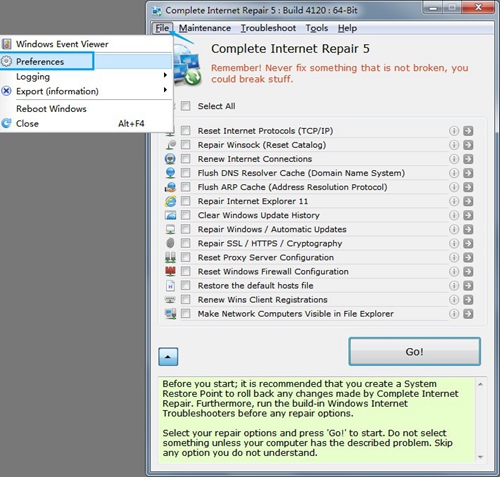Check Repair Internet Explorer 11 option
This screenshot has height=477, width=500.
click(186, 201)
